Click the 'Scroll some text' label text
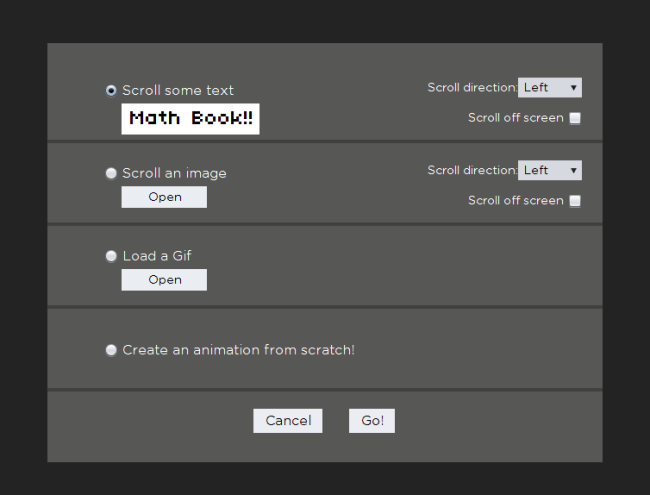 click(x=178, y=90)
